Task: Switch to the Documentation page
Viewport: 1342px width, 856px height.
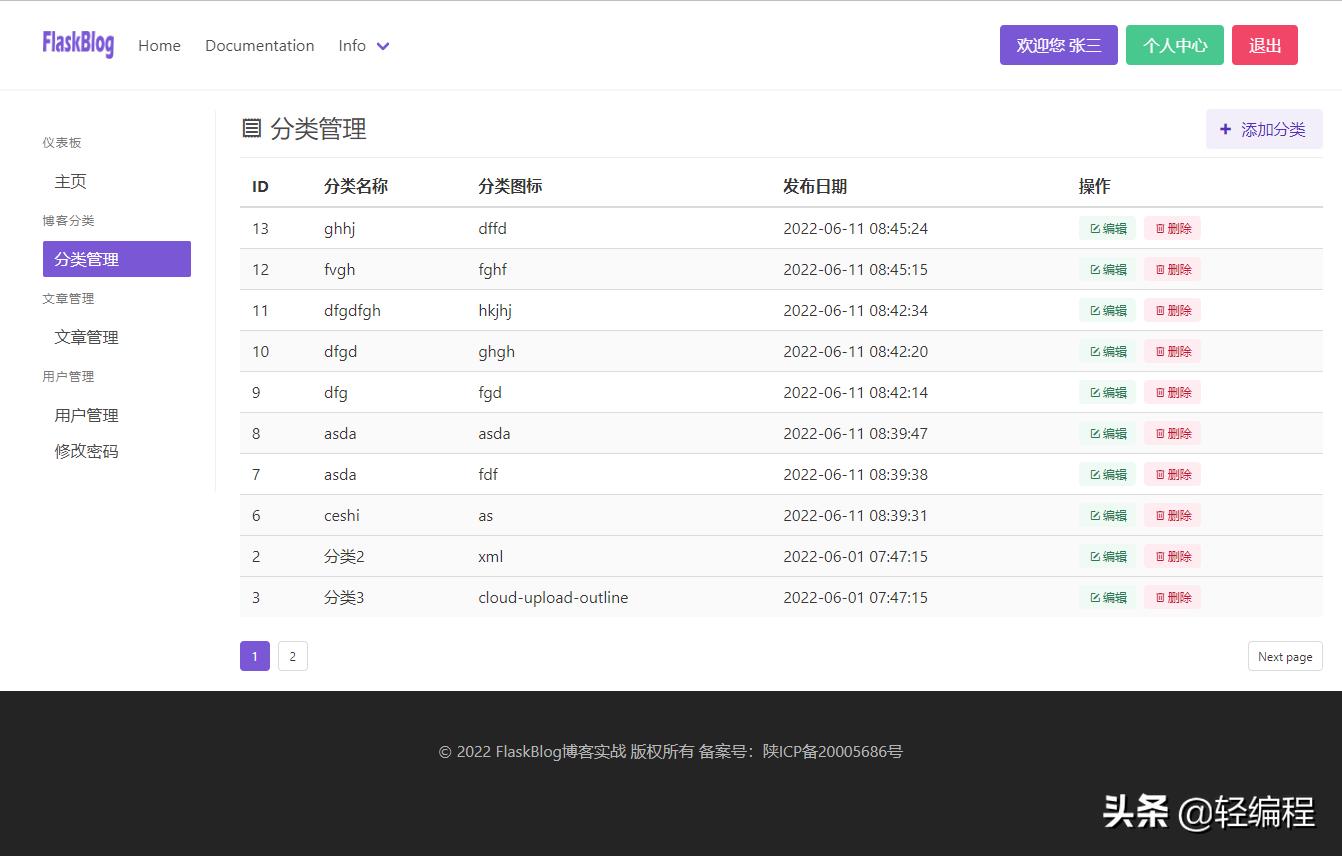Action: point(259,45)
